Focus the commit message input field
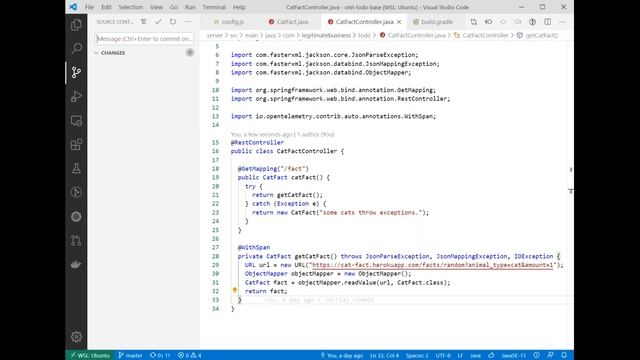This screenshot has height=360, width=640. pyautogui.click(x=144, y=38)
